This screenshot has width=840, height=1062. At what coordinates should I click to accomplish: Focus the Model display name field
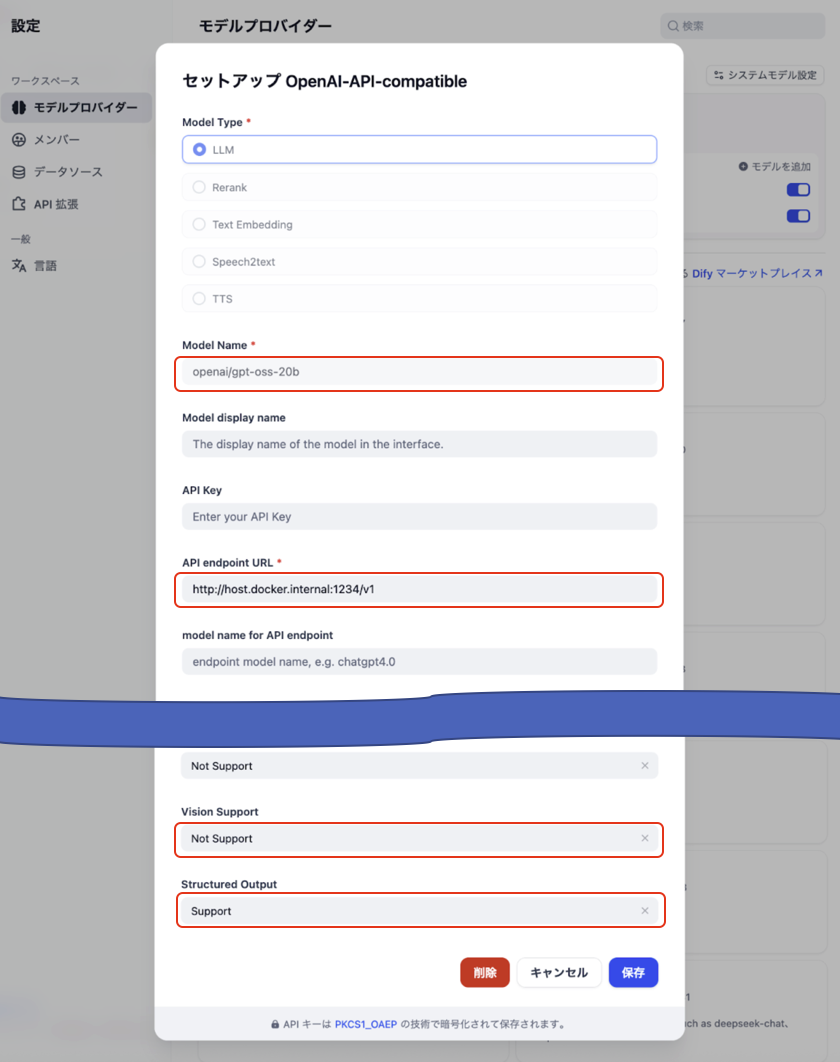[419, 444]
